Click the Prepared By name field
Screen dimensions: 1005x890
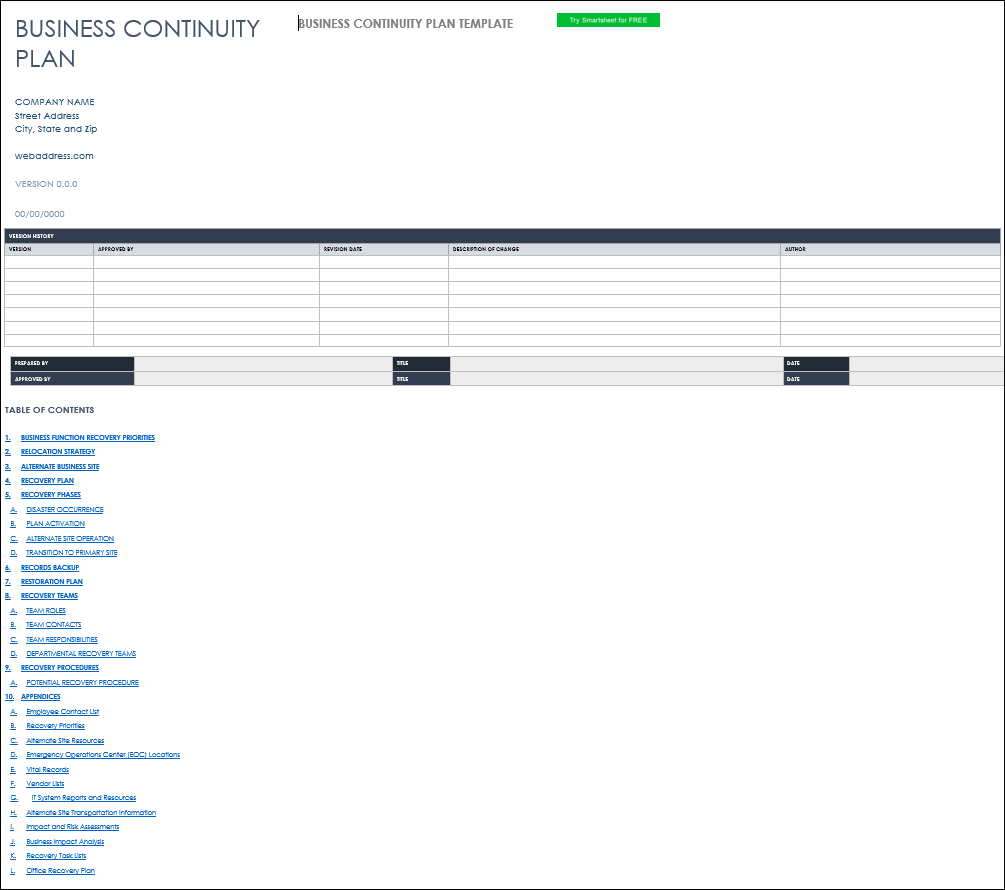[x=263, y=364]
